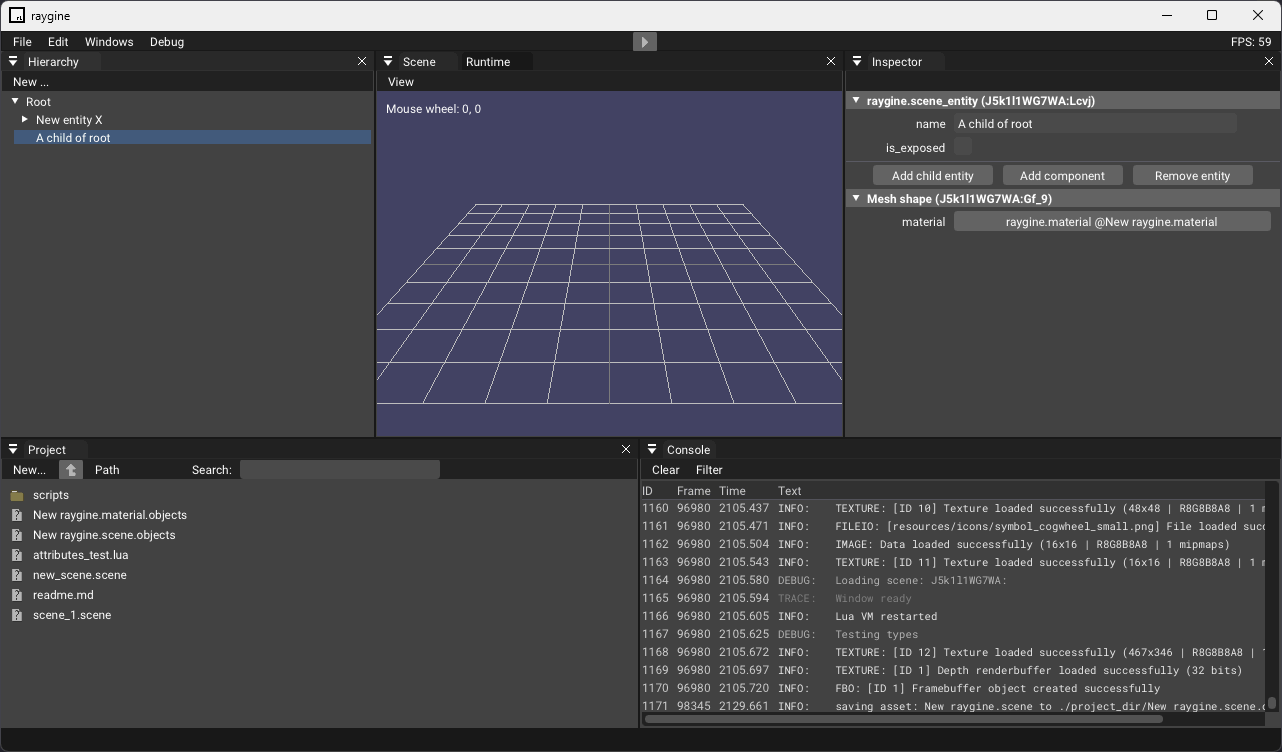1282x752 pixels.
Task: Click the file icon for New raygine.scene.objects
Action: coord(17,535)
